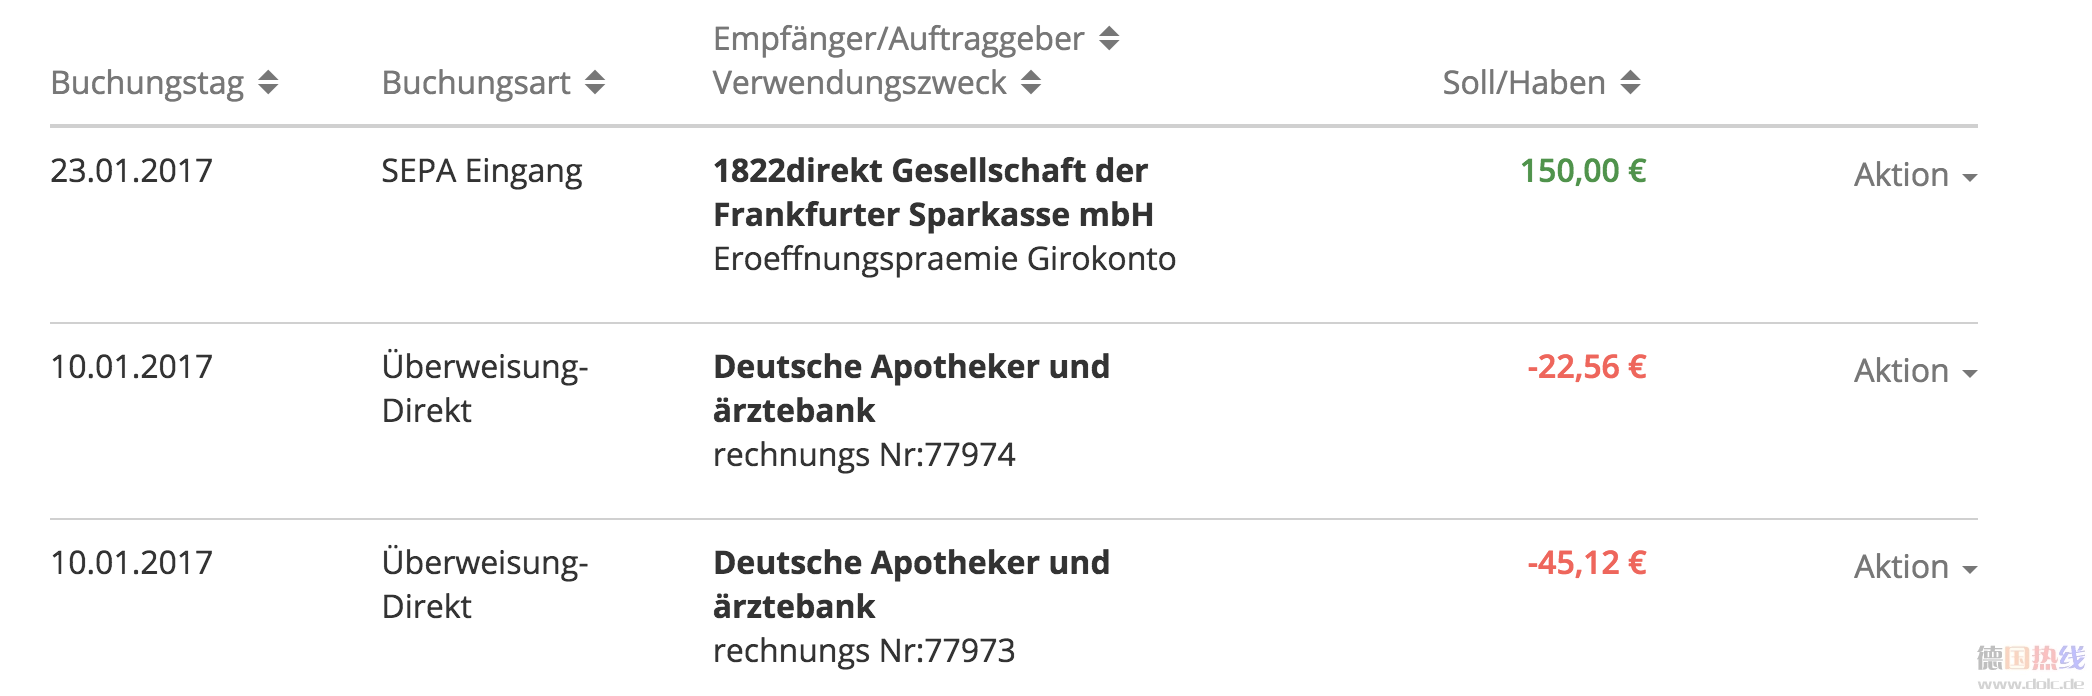Select transaction with rechnungs Nr:77974
Image resolution: width=2092 pixels, height=696 pixels.
[x=864, y=456]
